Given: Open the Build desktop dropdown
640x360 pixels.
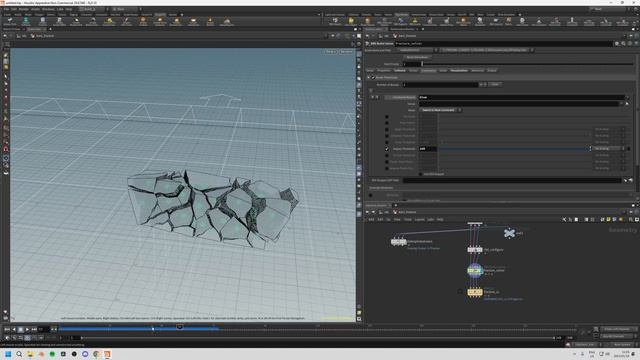Looking at the screenshot, I should (93, 9).
